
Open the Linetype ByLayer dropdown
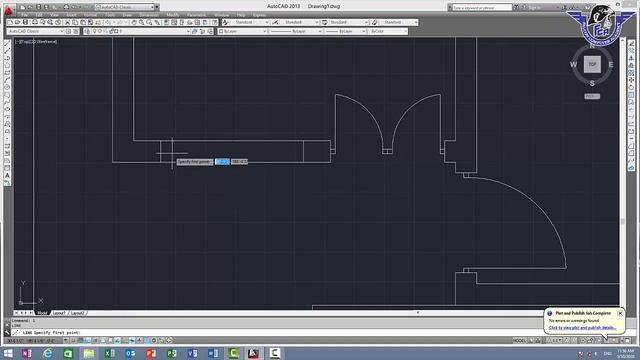pyautogui.click(x=296, y=31)
